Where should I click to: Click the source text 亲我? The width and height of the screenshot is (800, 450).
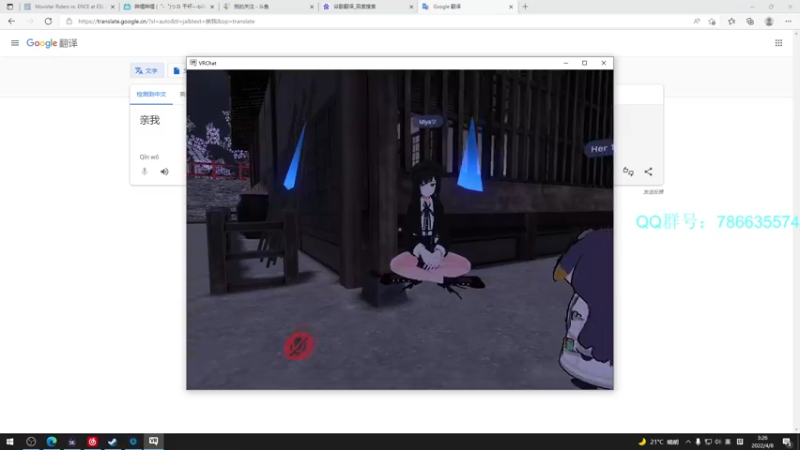point(150,120)
